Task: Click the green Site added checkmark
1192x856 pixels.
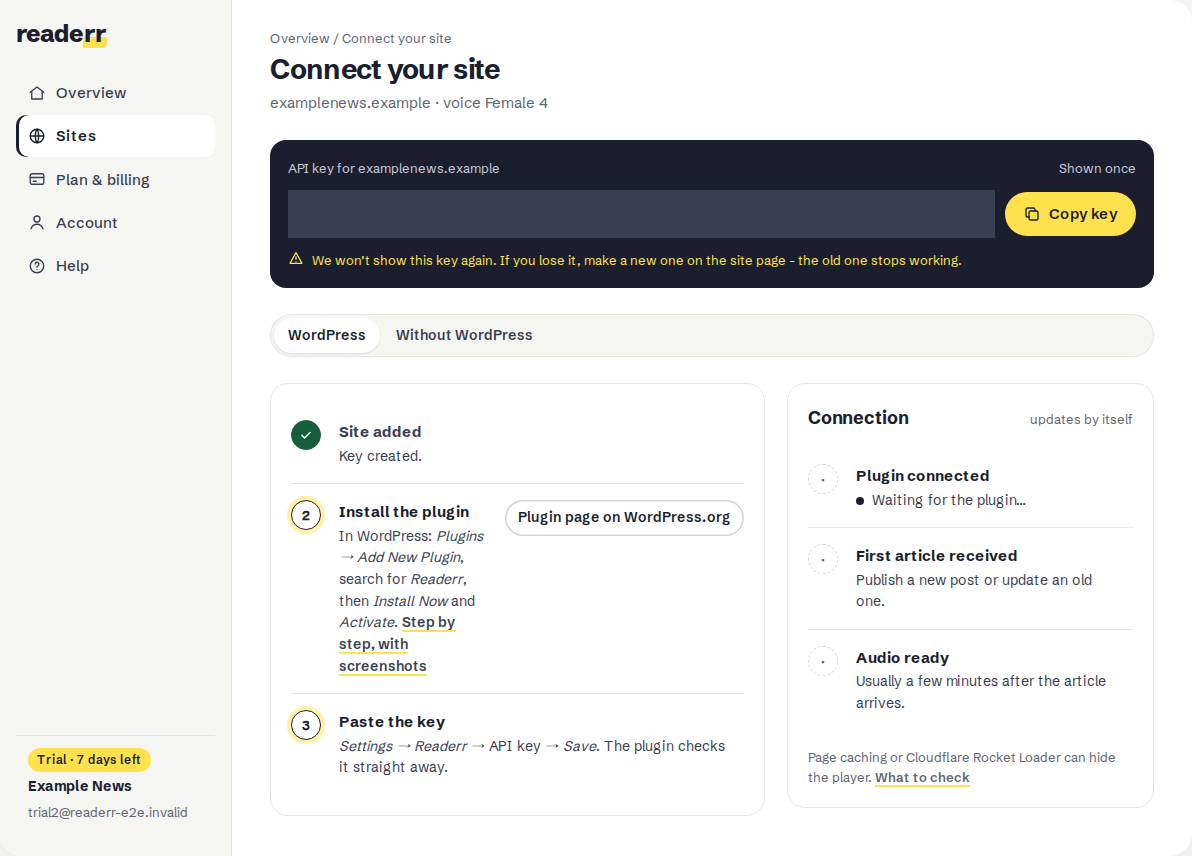Action: point(306,435)
